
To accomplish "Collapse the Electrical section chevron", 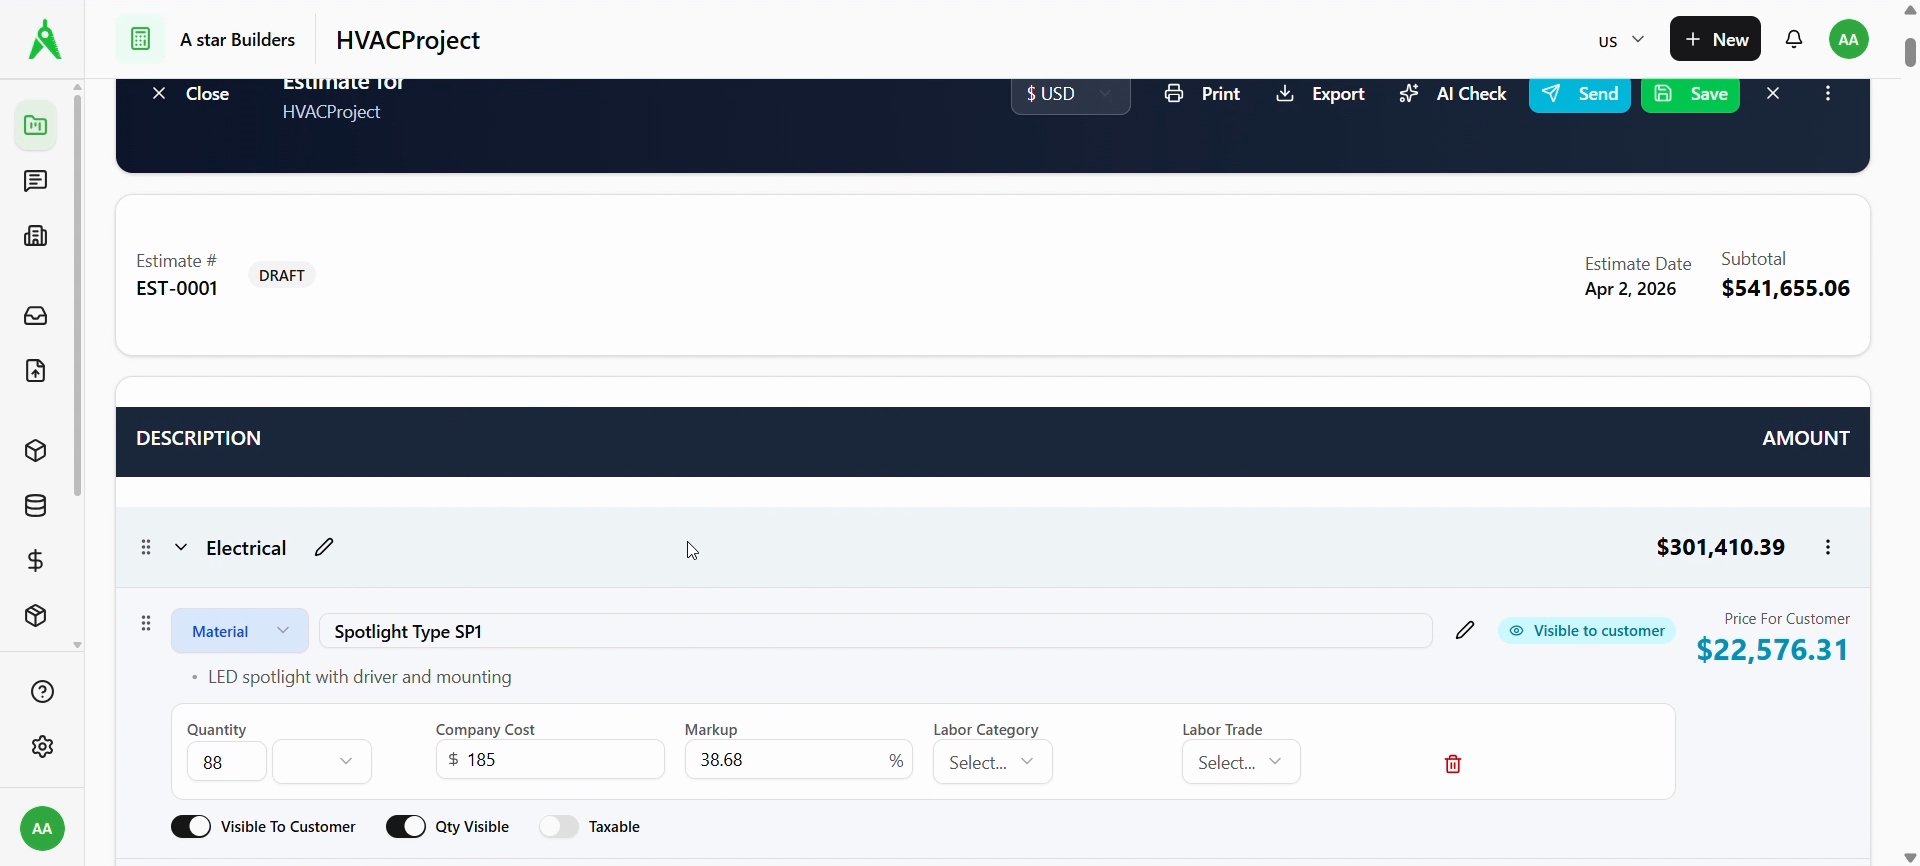I will pyautogui.click(x=181, y=548).
